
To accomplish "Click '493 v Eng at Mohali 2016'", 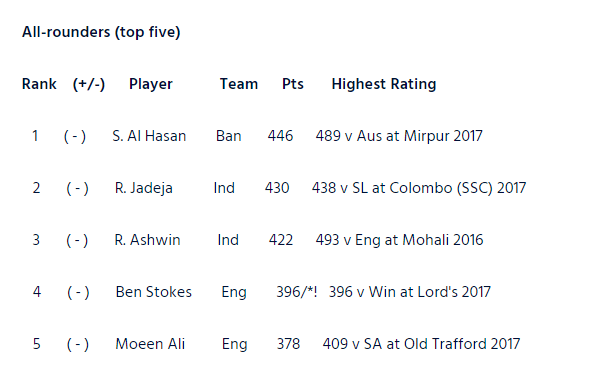I will (399, 240).
